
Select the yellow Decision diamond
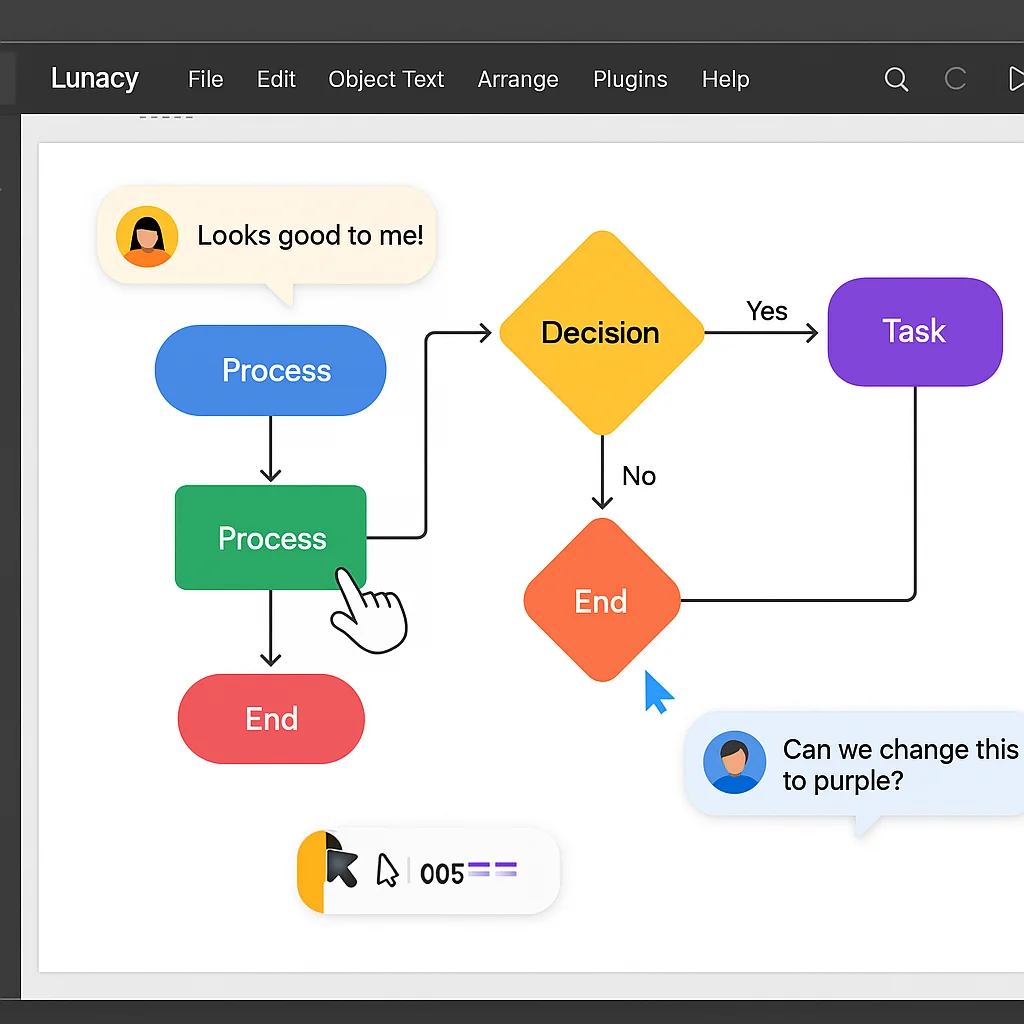[600, 333]
